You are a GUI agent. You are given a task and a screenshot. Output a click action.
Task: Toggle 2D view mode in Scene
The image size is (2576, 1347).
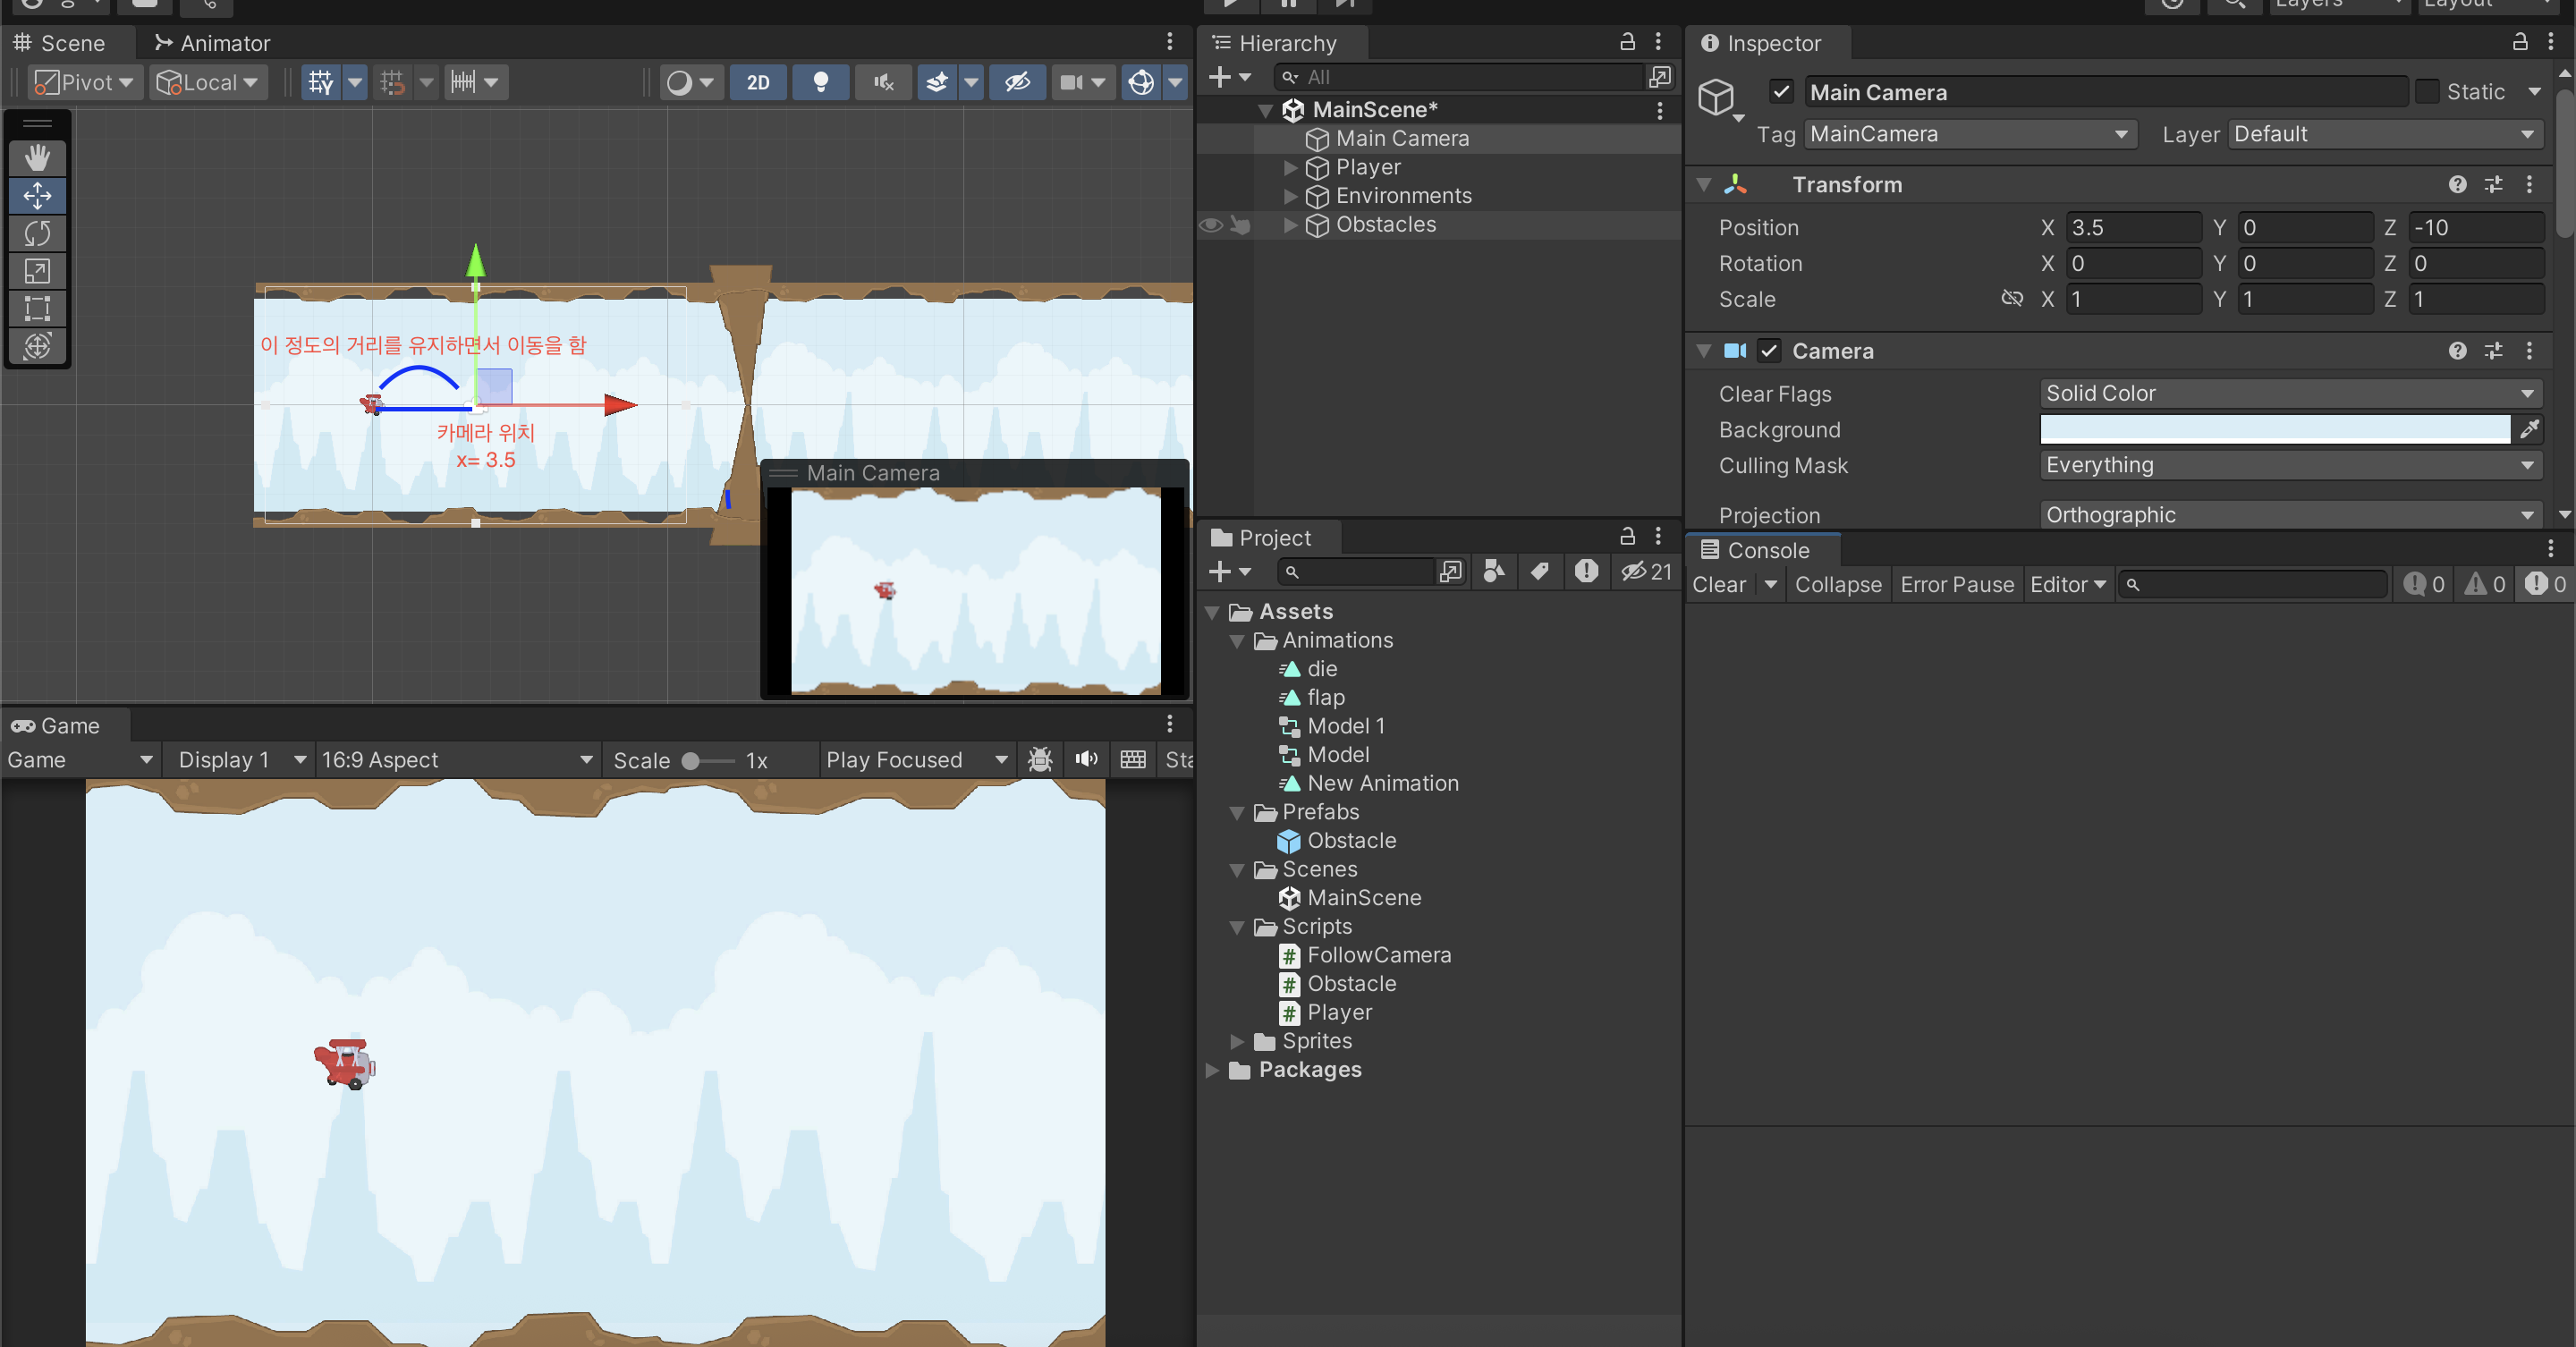[758, 82]
